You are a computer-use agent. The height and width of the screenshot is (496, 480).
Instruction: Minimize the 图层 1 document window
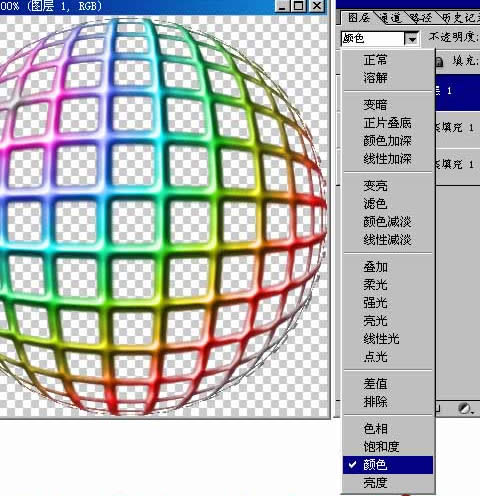(282, 6)
